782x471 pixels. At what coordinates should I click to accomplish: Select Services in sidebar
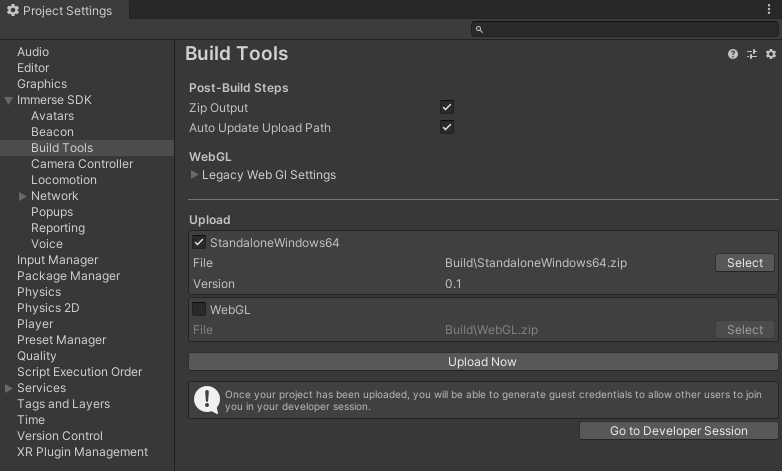(x=41, y=388)
